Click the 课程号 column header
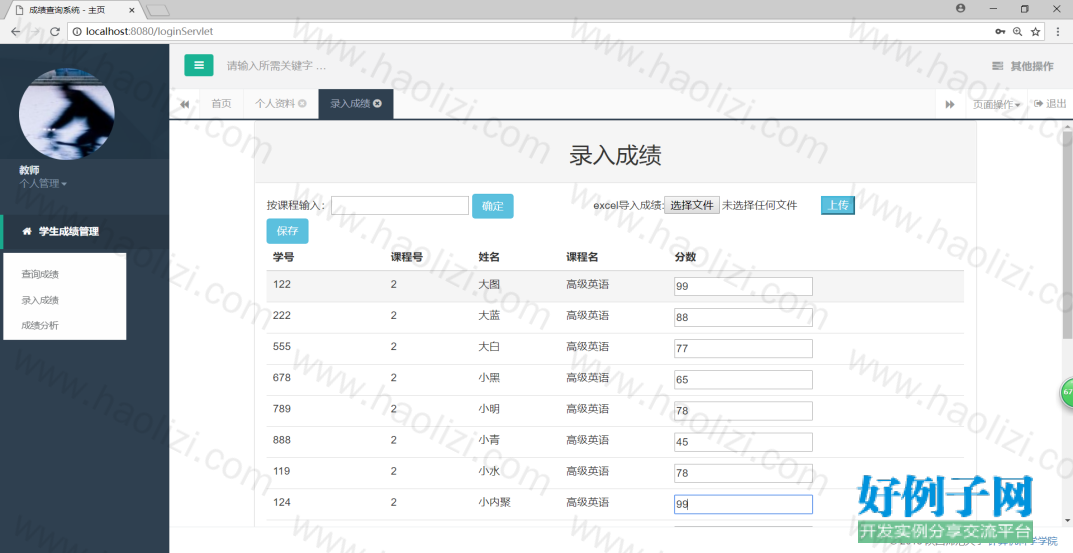 click(406, 257)
